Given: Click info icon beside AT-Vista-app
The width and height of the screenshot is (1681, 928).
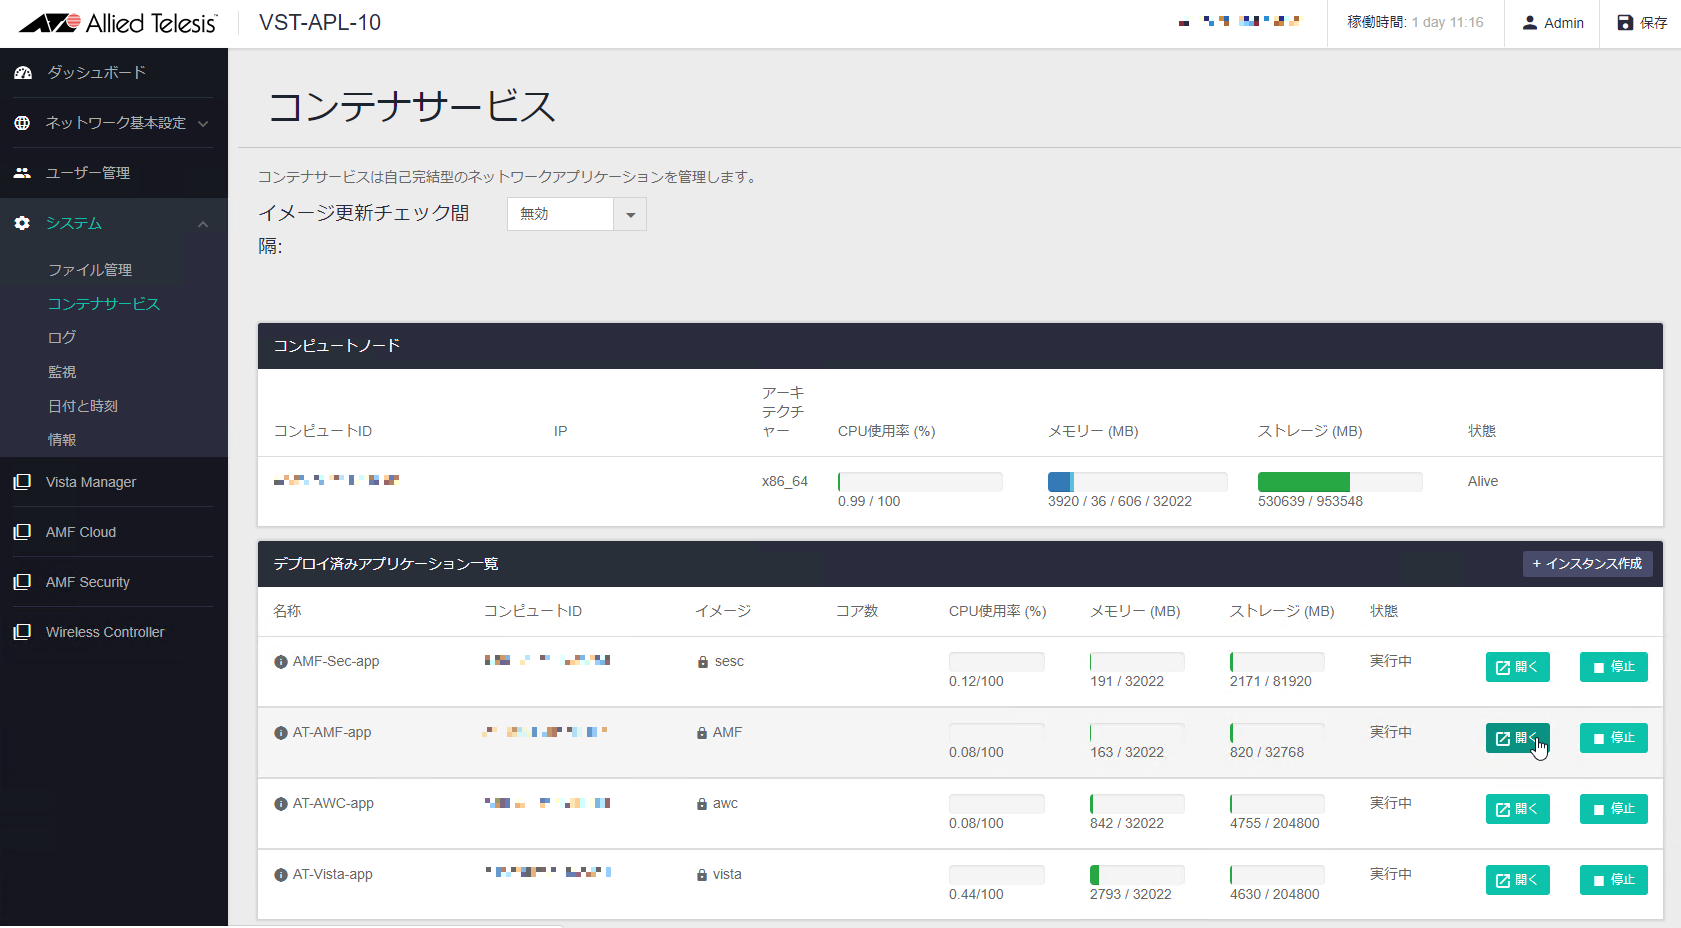Looking at the screenshot, I should pyautogui.click(x=281, y=875).
